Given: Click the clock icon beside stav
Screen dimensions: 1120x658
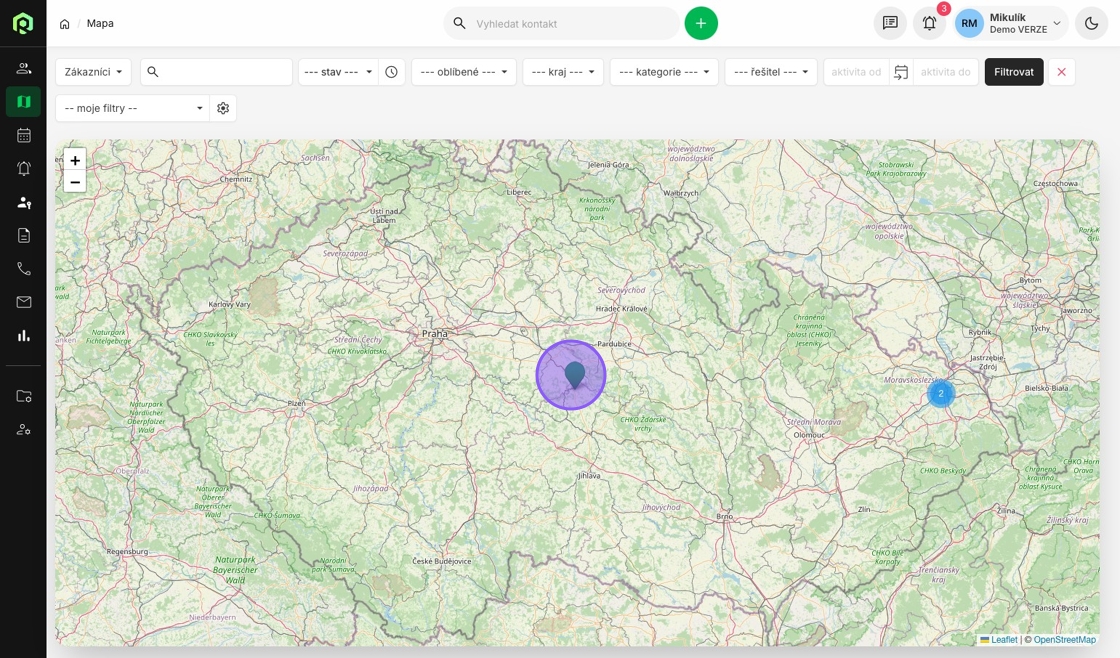Looking at the screenshot, I should [392, 72].
